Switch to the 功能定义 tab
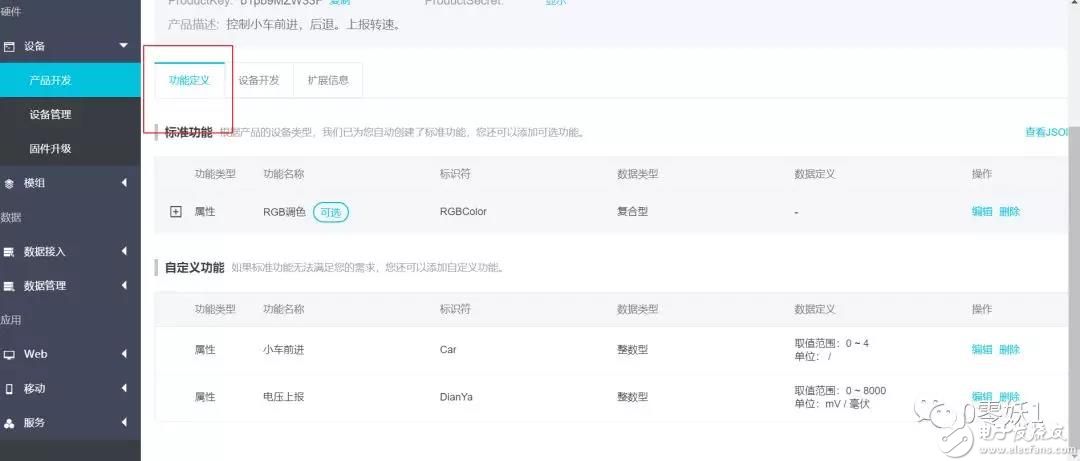Viewport: 1080px width, 461px height. [x=189, y=80]
